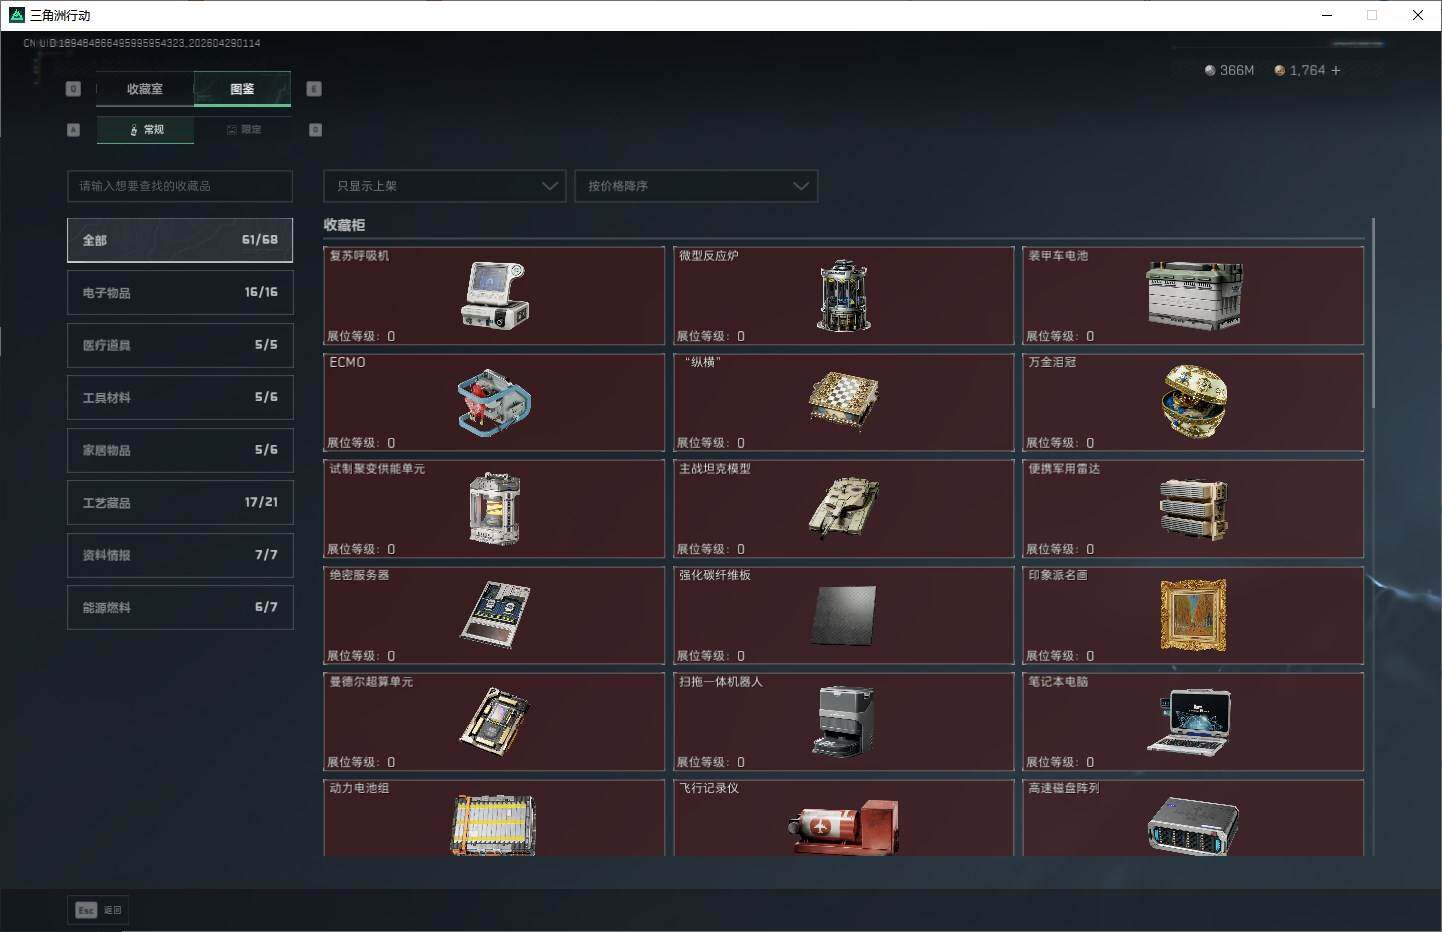Filter by 电子物品 category
The height and width of the screenshot is (932, 1442).
[180, 293]
